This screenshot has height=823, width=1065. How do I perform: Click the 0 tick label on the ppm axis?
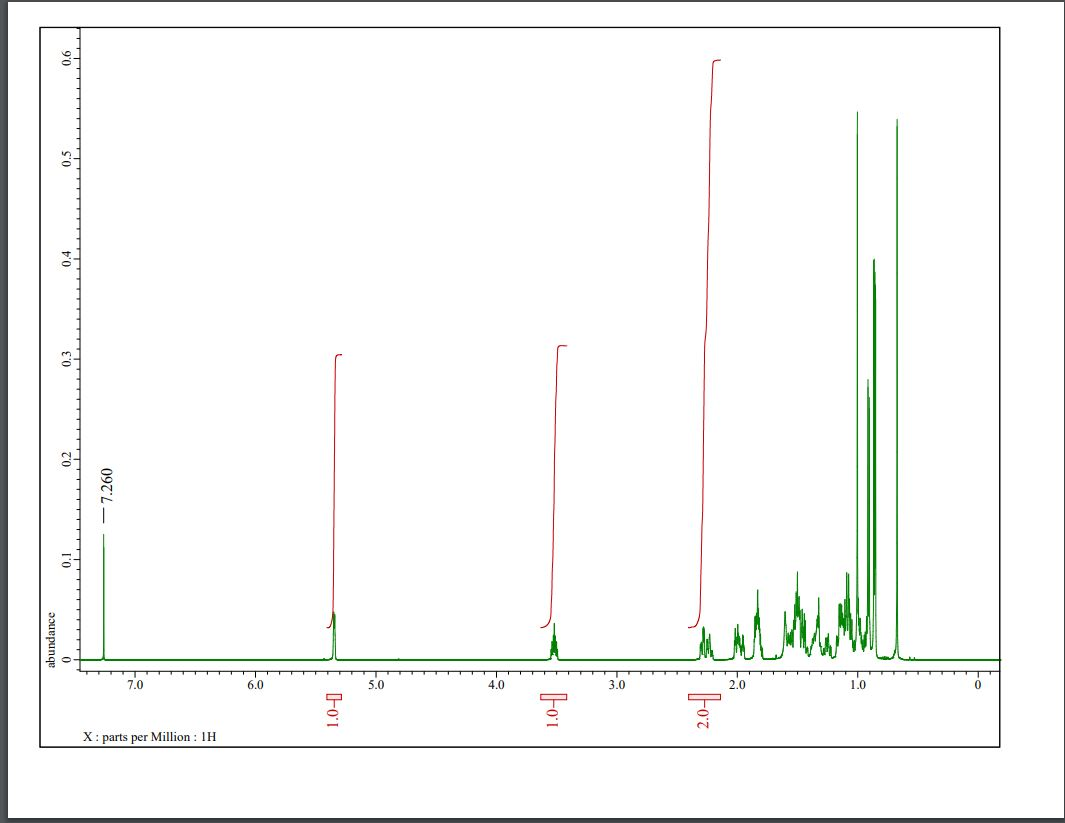[979, 685]
